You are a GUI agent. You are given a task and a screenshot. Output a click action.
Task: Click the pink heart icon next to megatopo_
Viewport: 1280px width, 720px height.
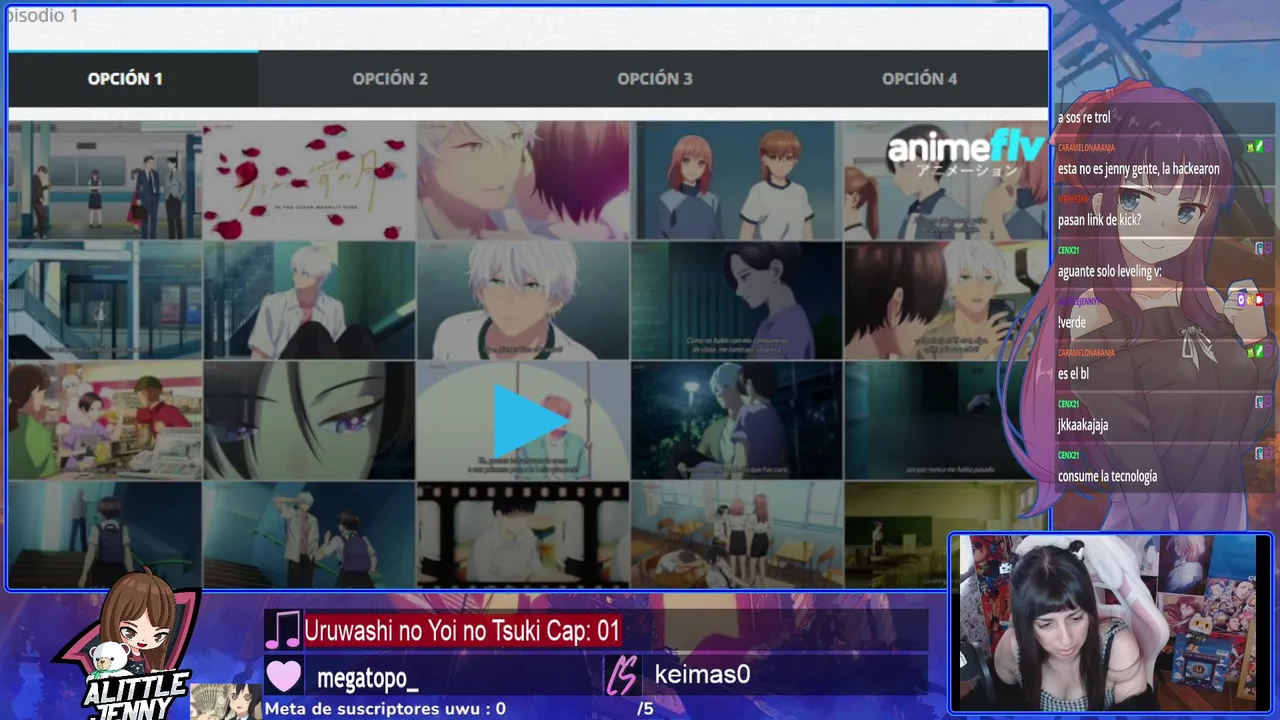[x=284, y=676]
